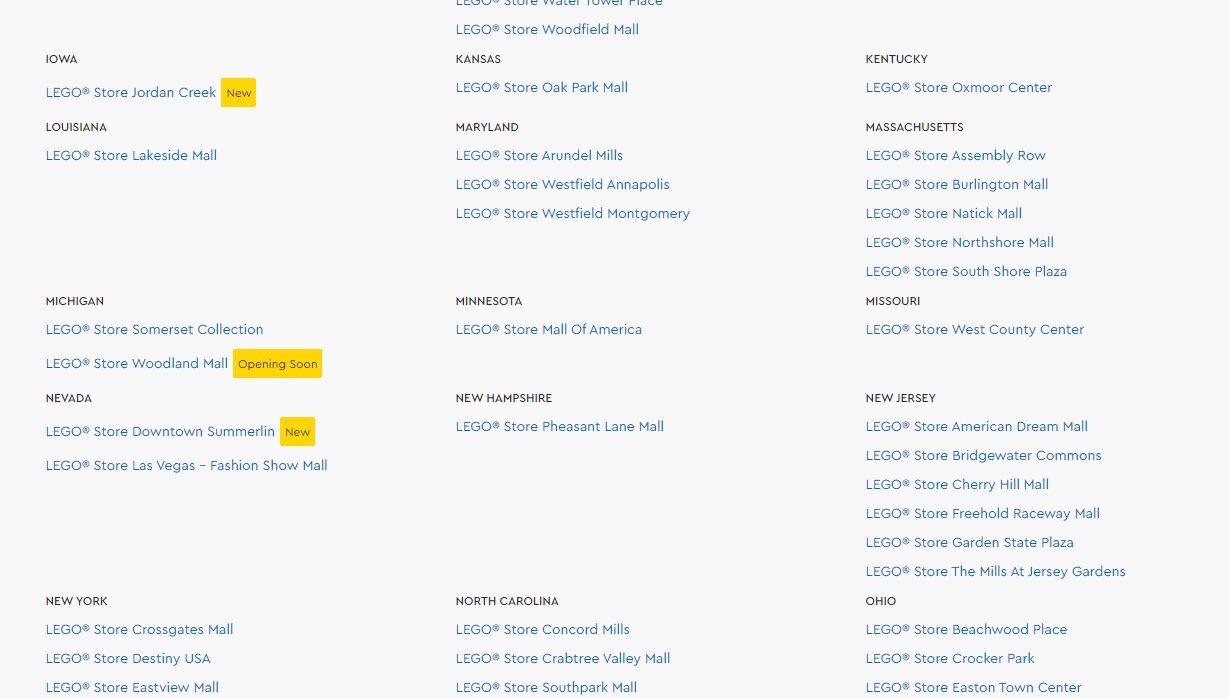1229x699 pixels.
Task: Open LEGO Store Arundel Mills link
Action: (x=540, y=155)
